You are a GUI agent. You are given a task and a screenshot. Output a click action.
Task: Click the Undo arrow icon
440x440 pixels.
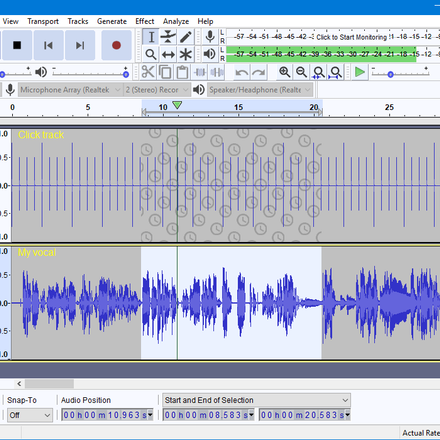coord(241,72)
